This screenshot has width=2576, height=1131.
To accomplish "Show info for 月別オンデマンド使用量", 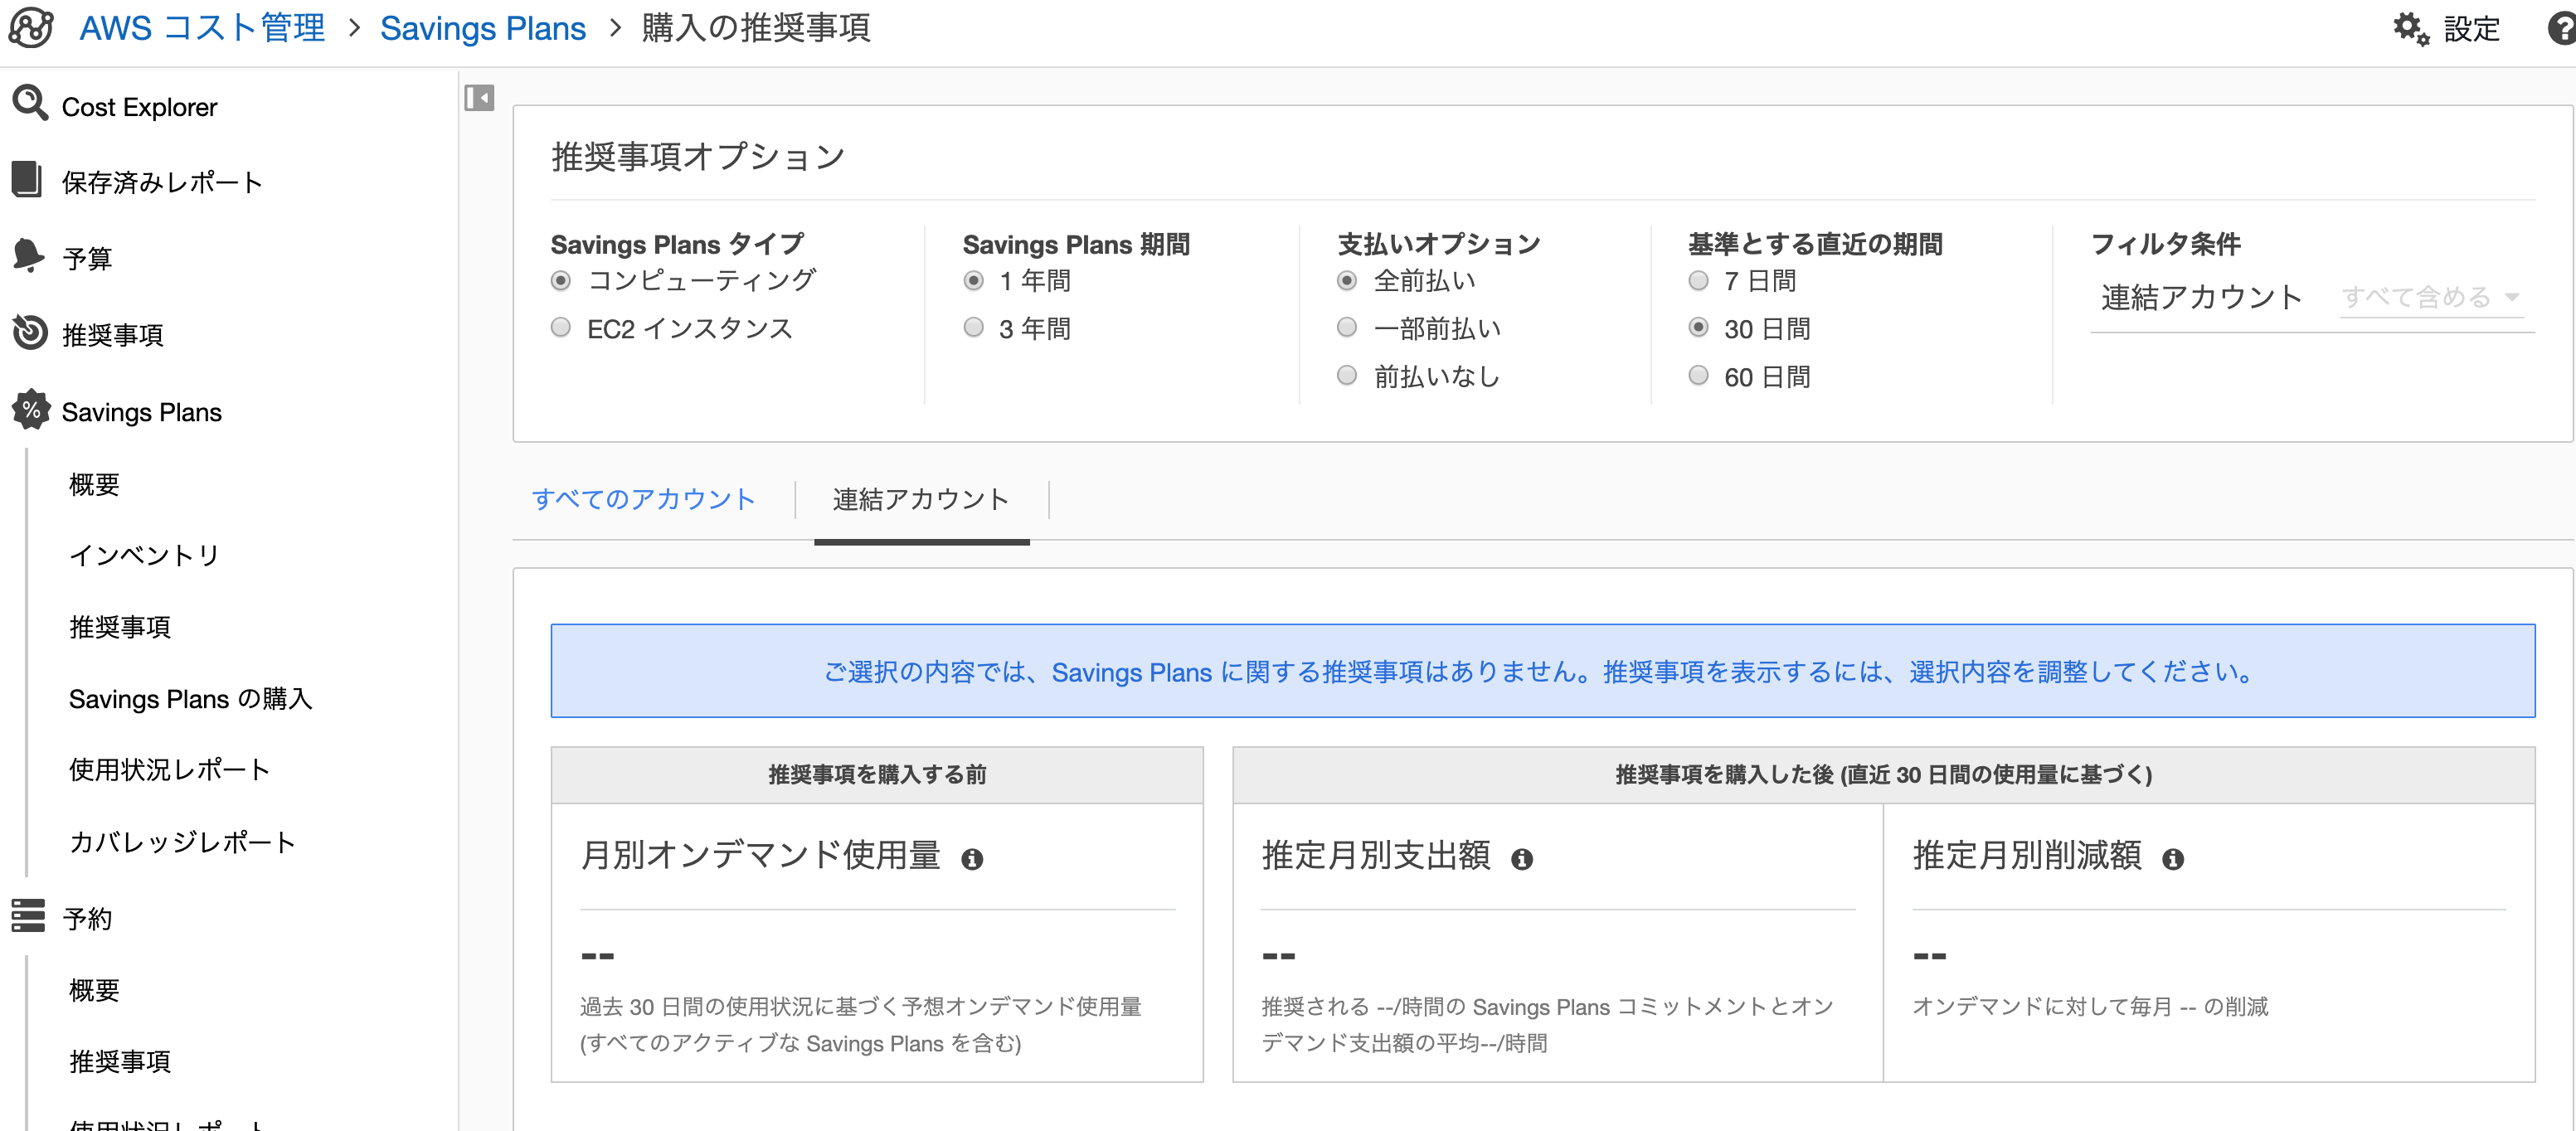I will (972, 859).
